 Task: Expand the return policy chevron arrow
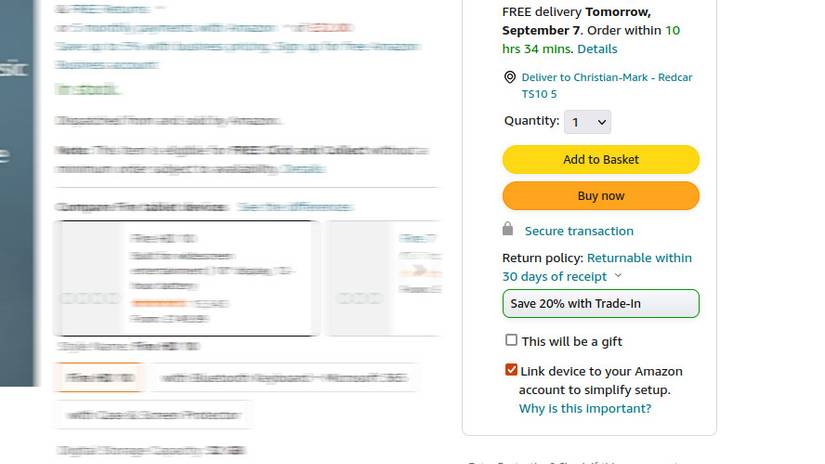click(618, 276)
